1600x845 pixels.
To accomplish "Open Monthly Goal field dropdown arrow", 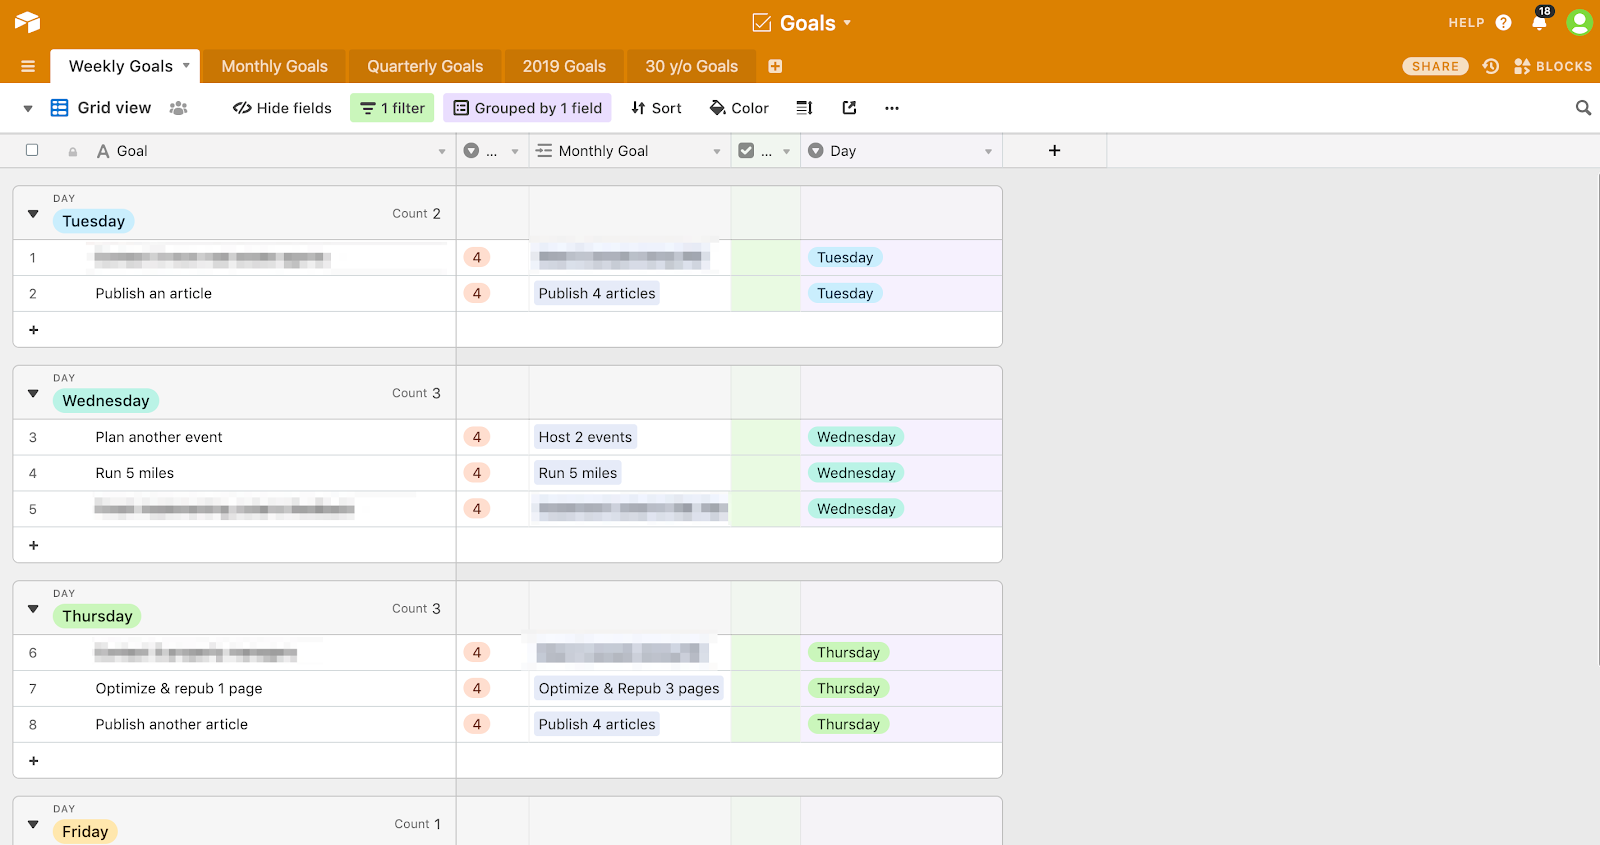I will tap(717, 152).
